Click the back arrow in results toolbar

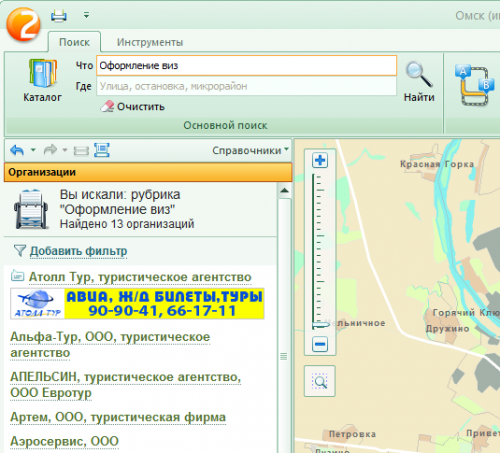pos(17,150)
